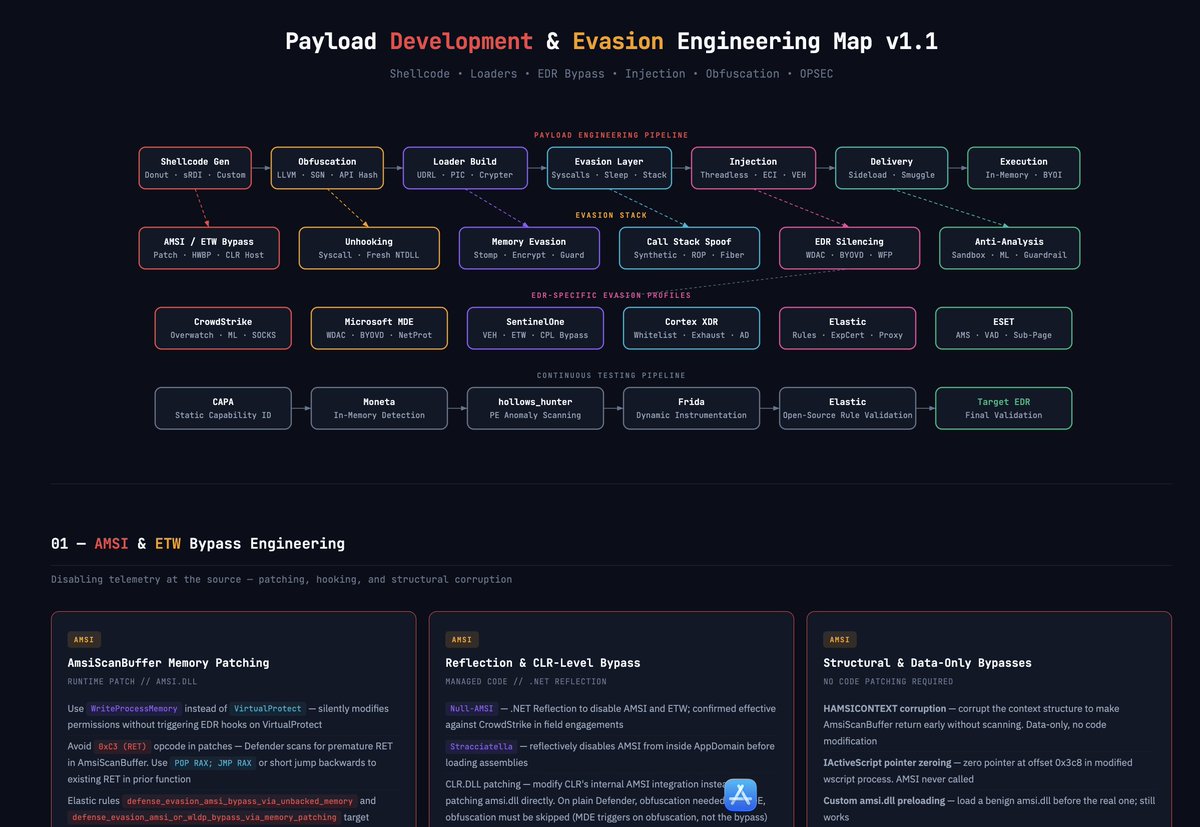This screenshot has width=1200, height=827.
Task: Click the '01 — AMSI & ETW Bypass Engineering' heading
Action: click(198, 544)
